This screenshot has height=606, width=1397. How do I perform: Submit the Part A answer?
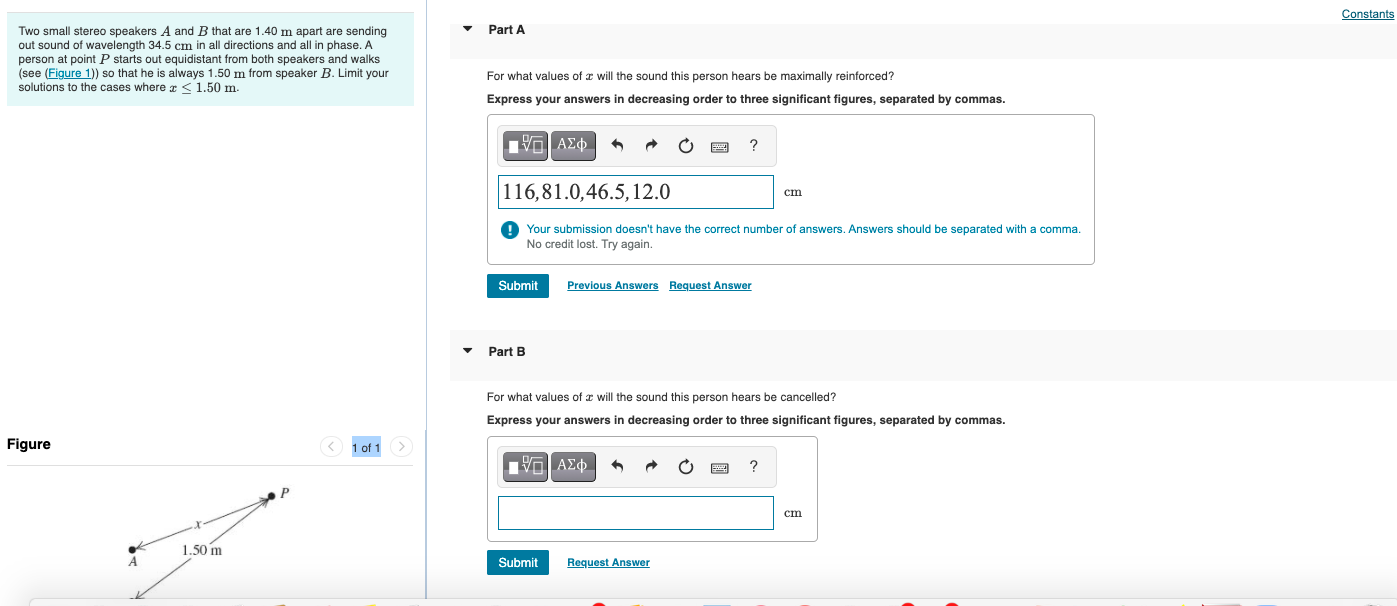click(518, 285)
